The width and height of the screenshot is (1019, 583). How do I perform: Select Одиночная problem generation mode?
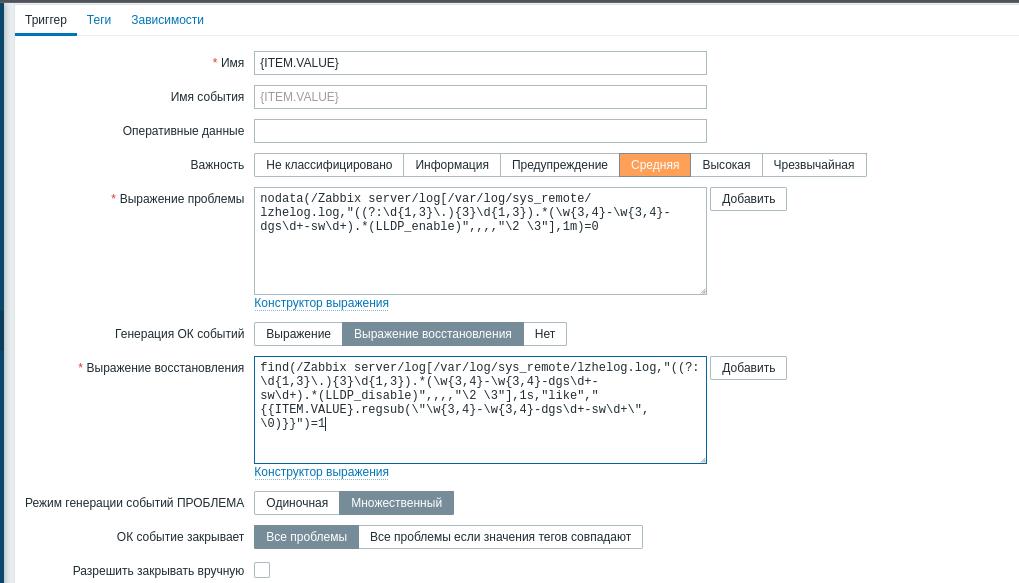point(297,503)
